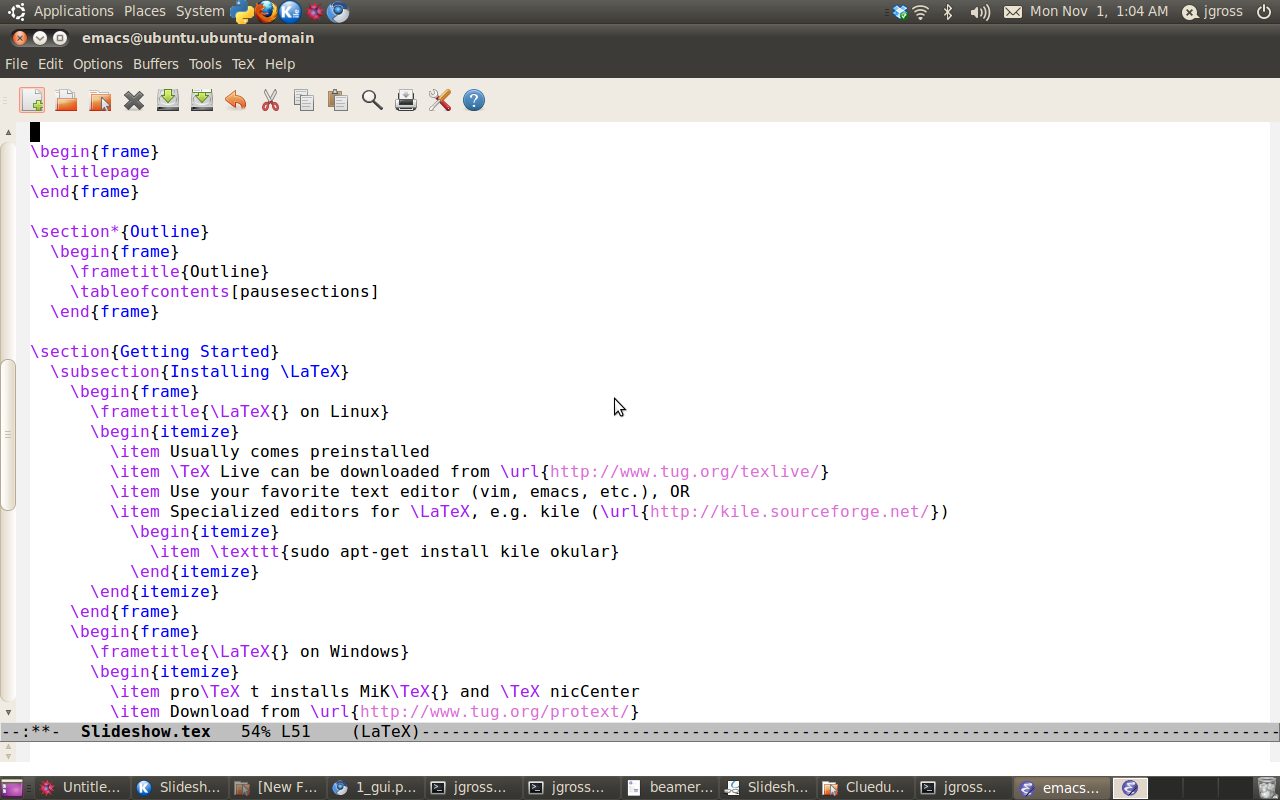Screen dimensions: 1280x800
Task: Open Preferences via the wrench-screwdriver icon
Action: [440, 100]
